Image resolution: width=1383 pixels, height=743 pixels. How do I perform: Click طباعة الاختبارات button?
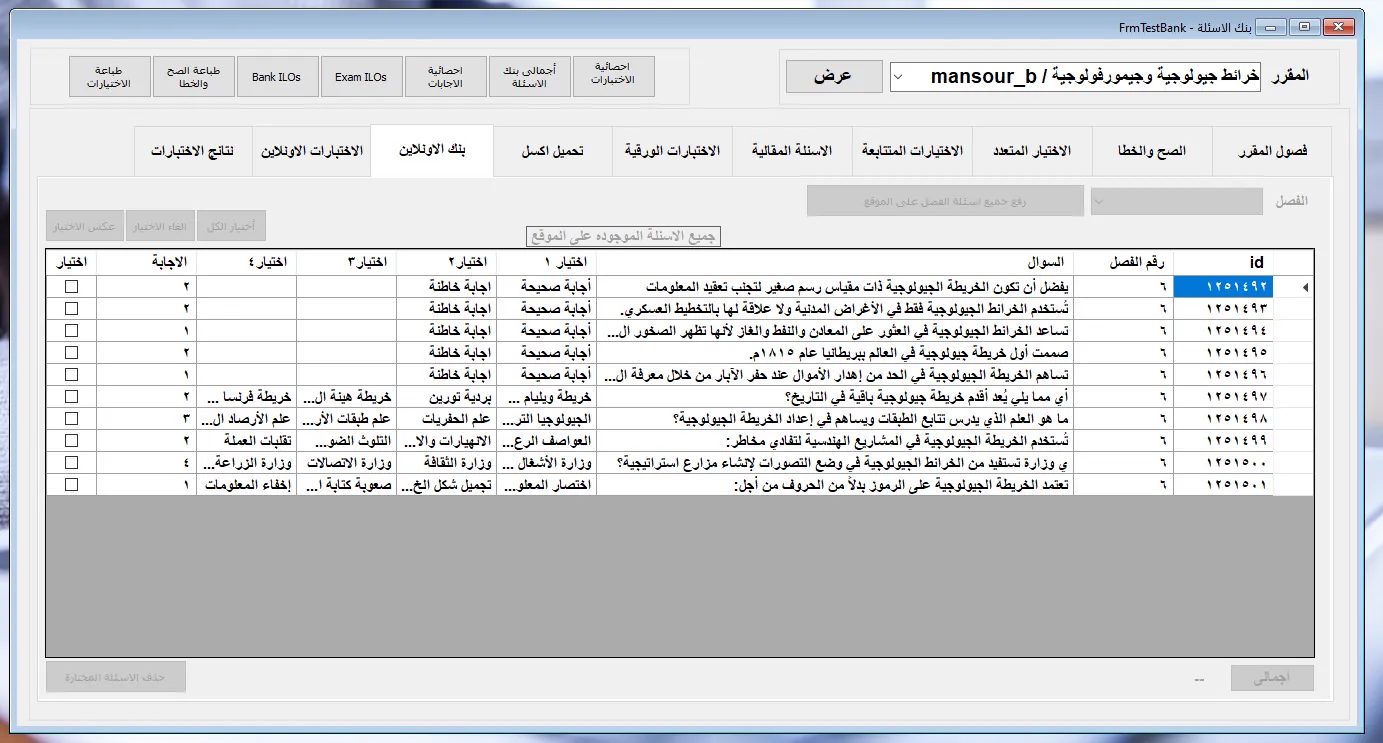coord(110,77)
